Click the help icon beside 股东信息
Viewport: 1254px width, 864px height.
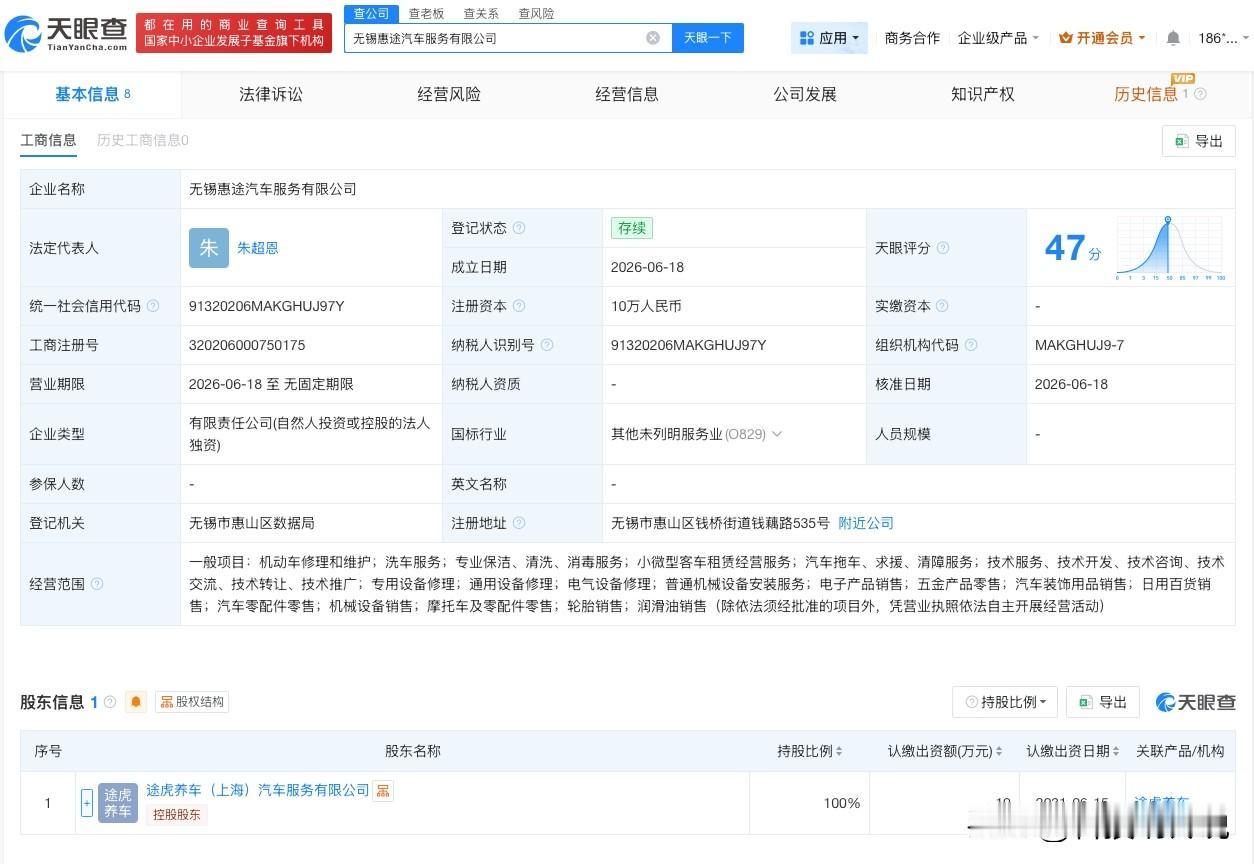click(110, 702)
